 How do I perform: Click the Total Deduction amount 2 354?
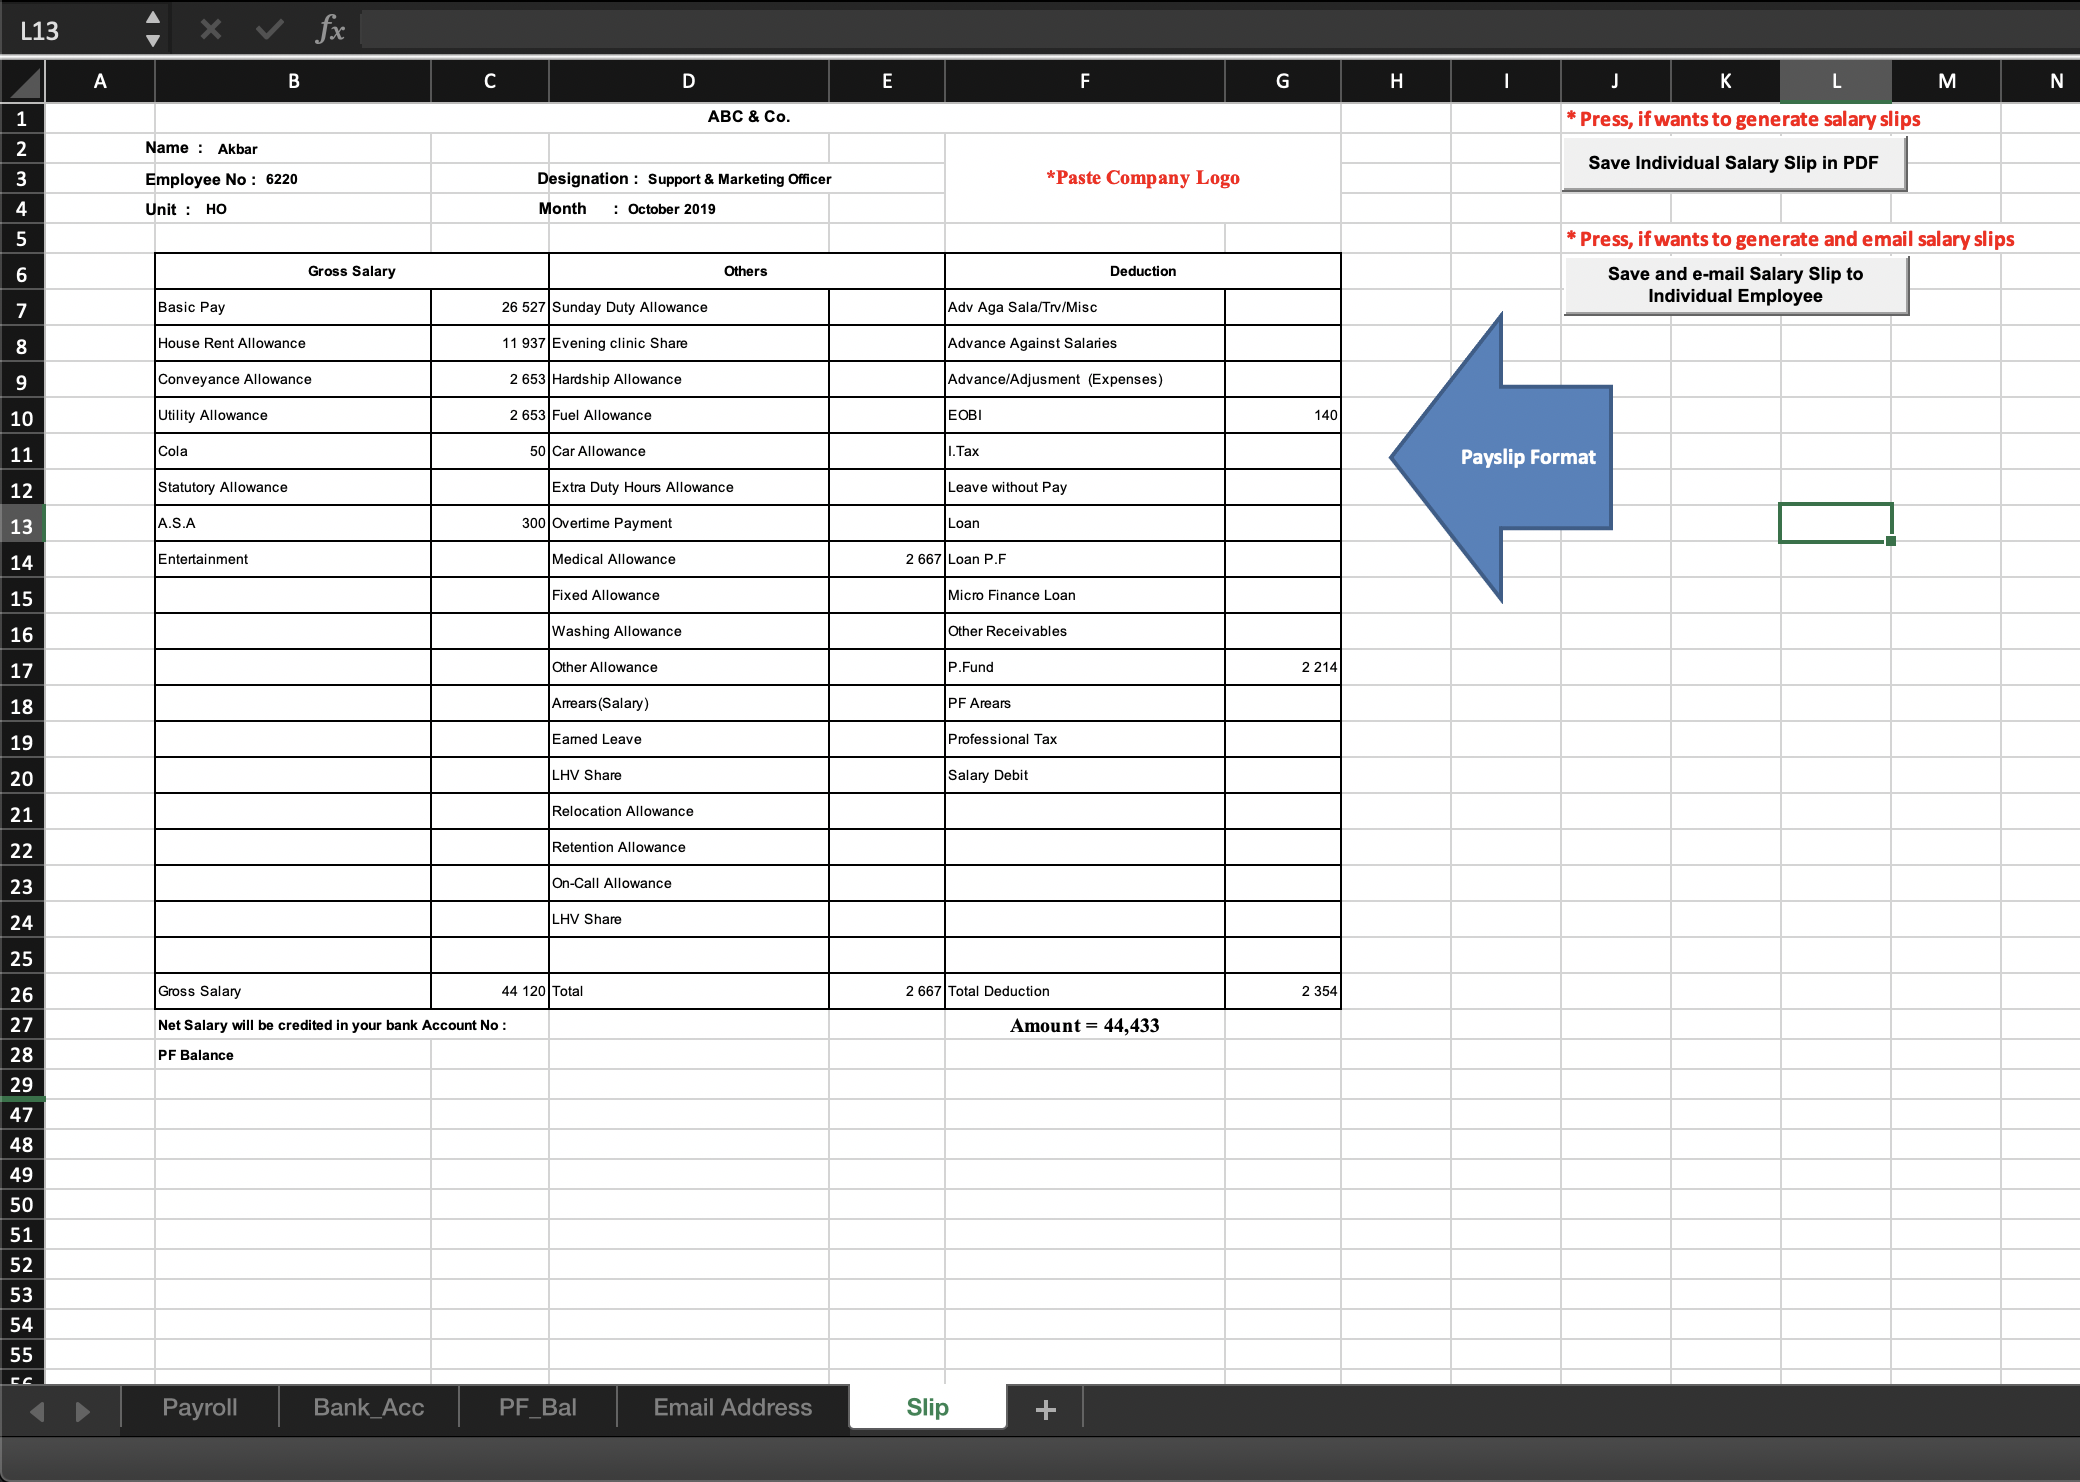click(1283, 991)
